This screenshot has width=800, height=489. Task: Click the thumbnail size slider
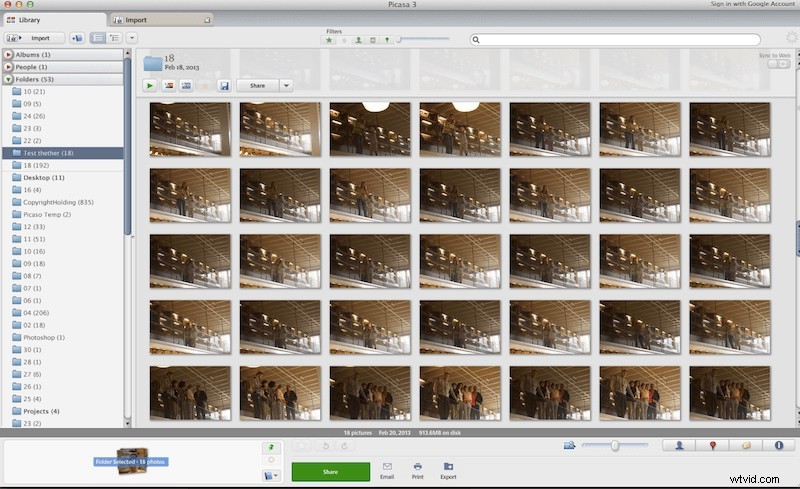coord(615,446)
